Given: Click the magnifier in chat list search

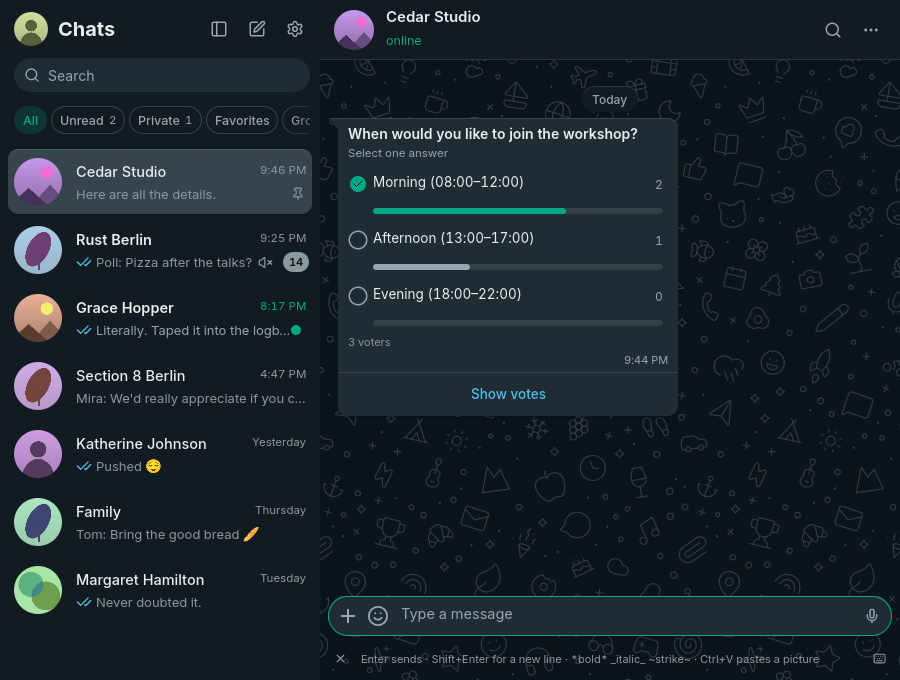Looking at the screenshot, I should click(x=32, y=75).
